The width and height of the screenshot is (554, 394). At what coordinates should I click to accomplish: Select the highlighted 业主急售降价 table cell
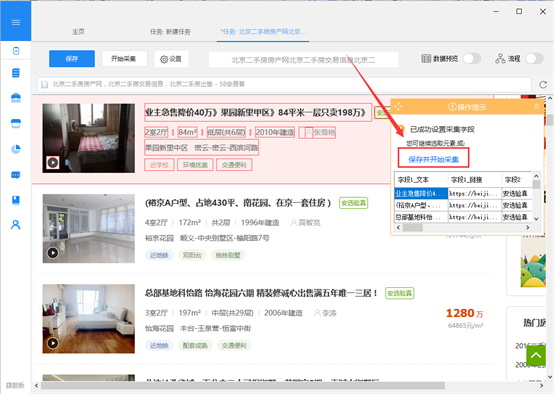(x=421, y=193)
